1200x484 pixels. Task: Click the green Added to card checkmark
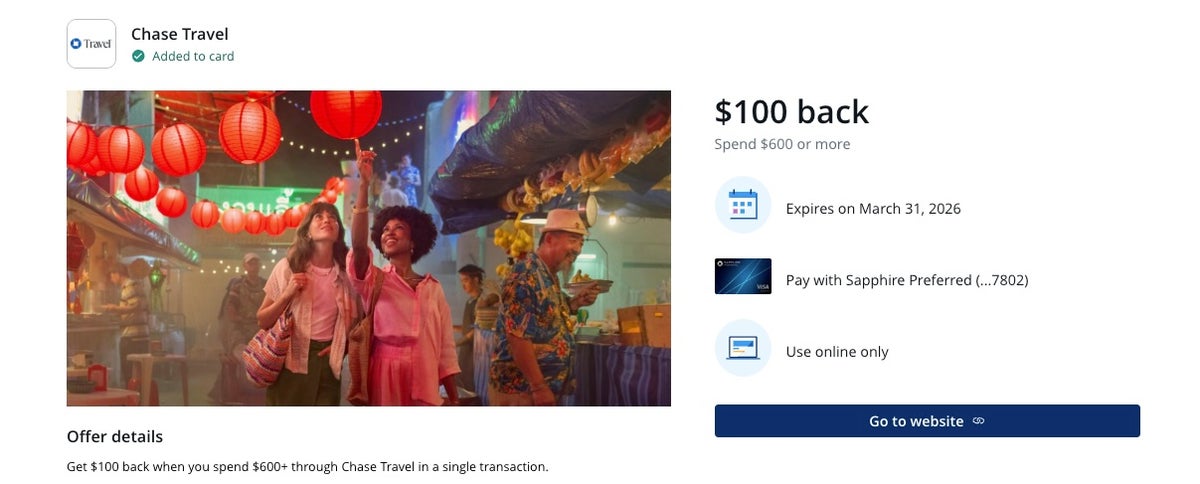point(138,57)
